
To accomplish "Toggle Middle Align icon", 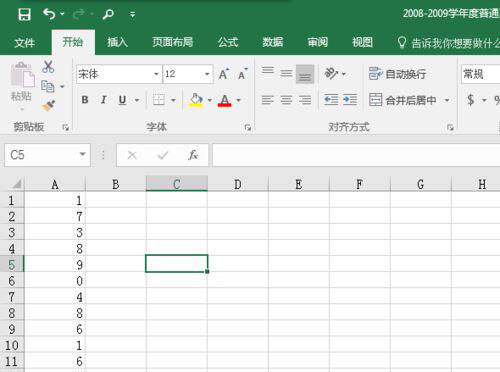I will click(286, 73).
